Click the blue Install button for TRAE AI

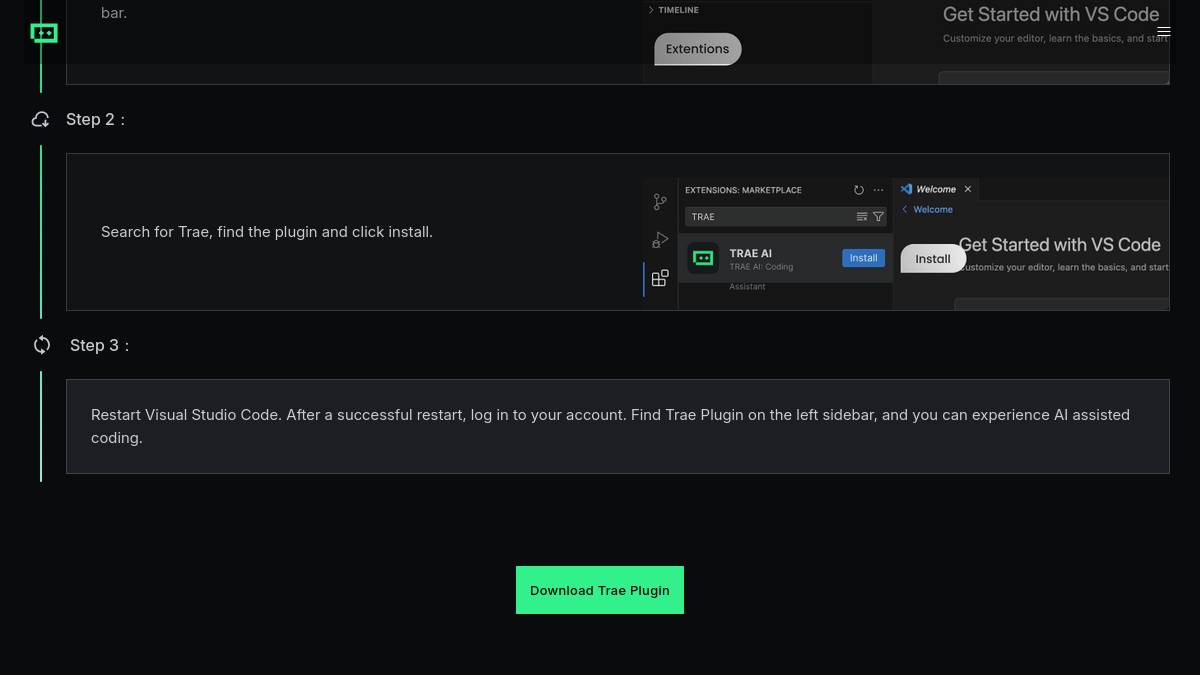(863, 258)
